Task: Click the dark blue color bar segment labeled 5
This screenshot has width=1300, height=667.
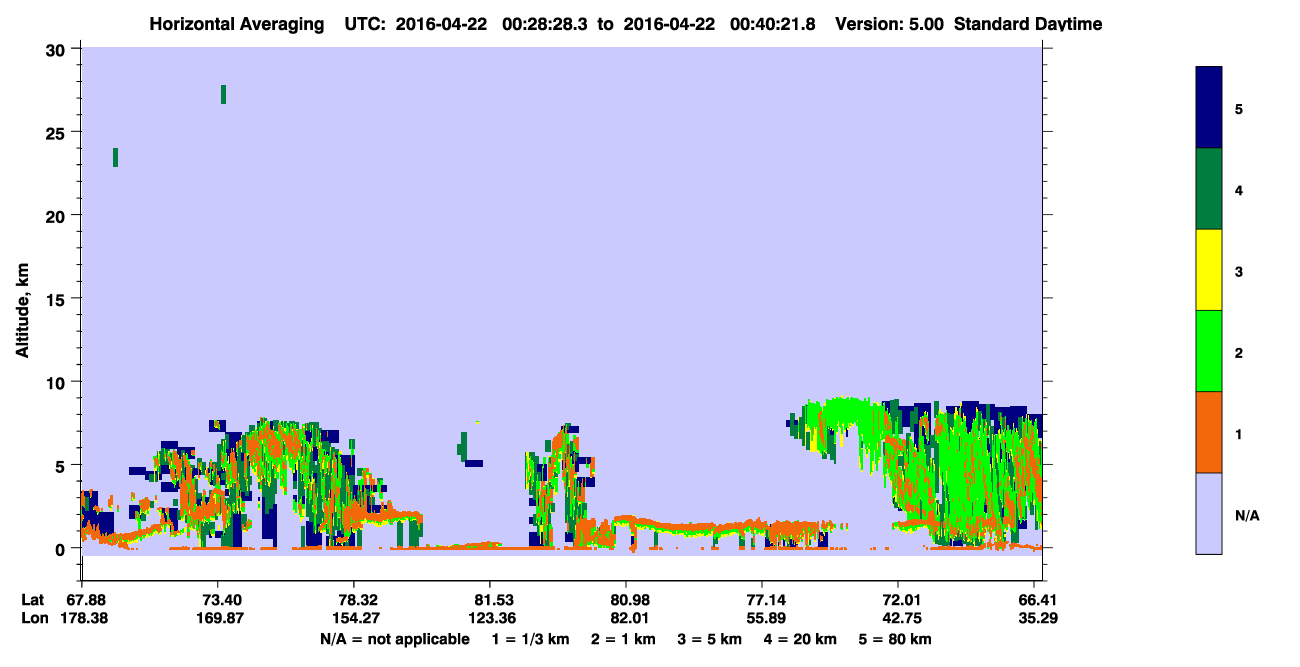Action: pyautogui.click(x=1209, y=108)
